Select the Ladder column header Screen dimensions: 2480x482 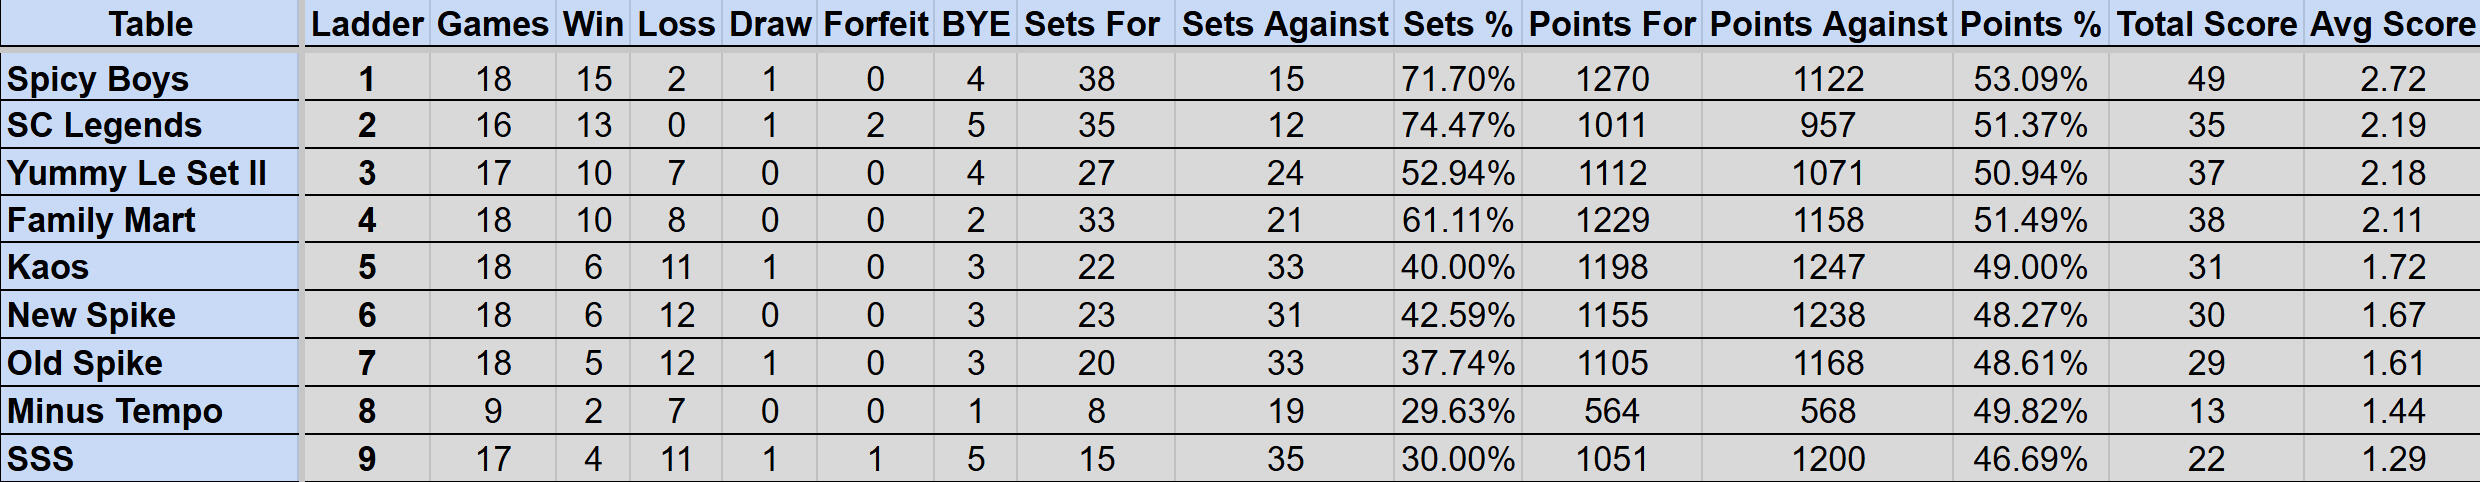pos(367,24)
